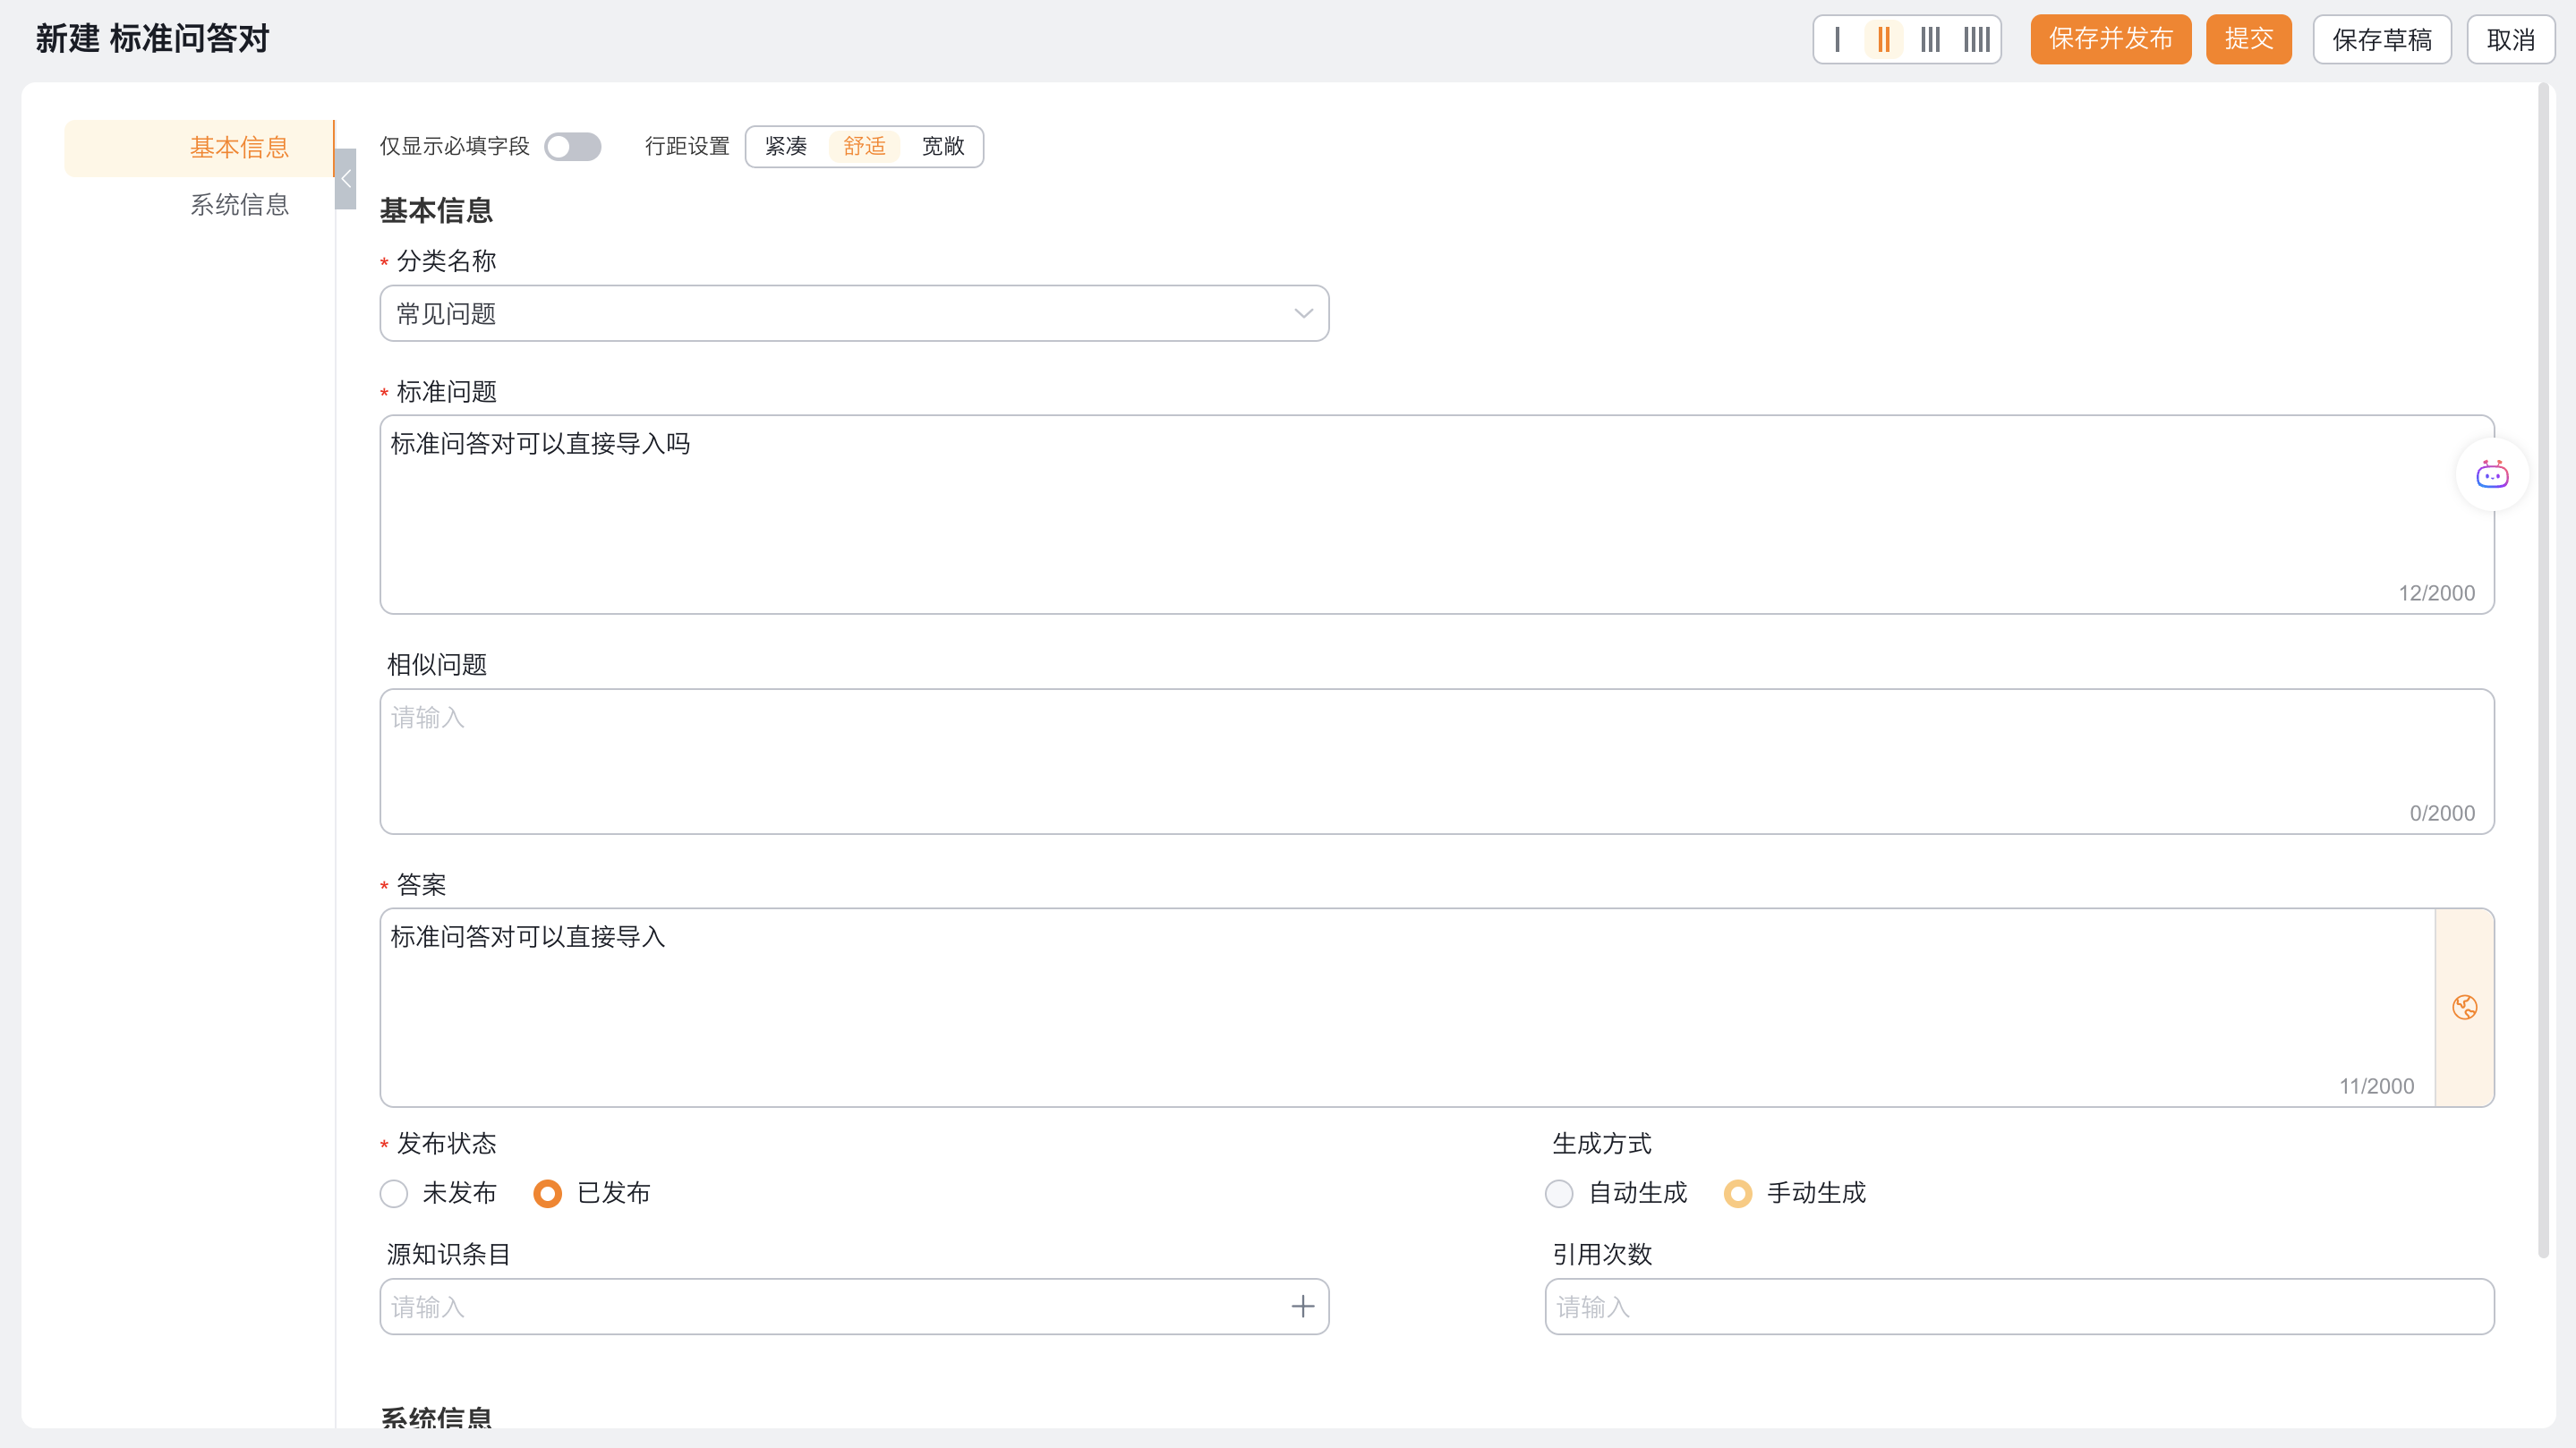Open the 分类名称 dropdown
The image size is (2576, 1448).
(853, 314)
